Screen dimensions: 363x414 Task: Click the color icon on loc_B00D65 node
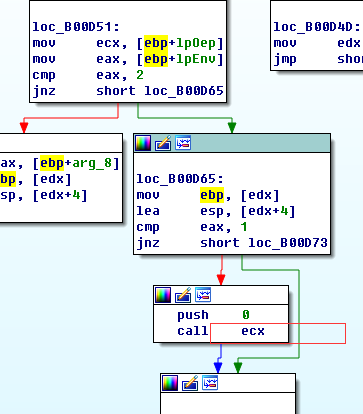coord(143,143)
